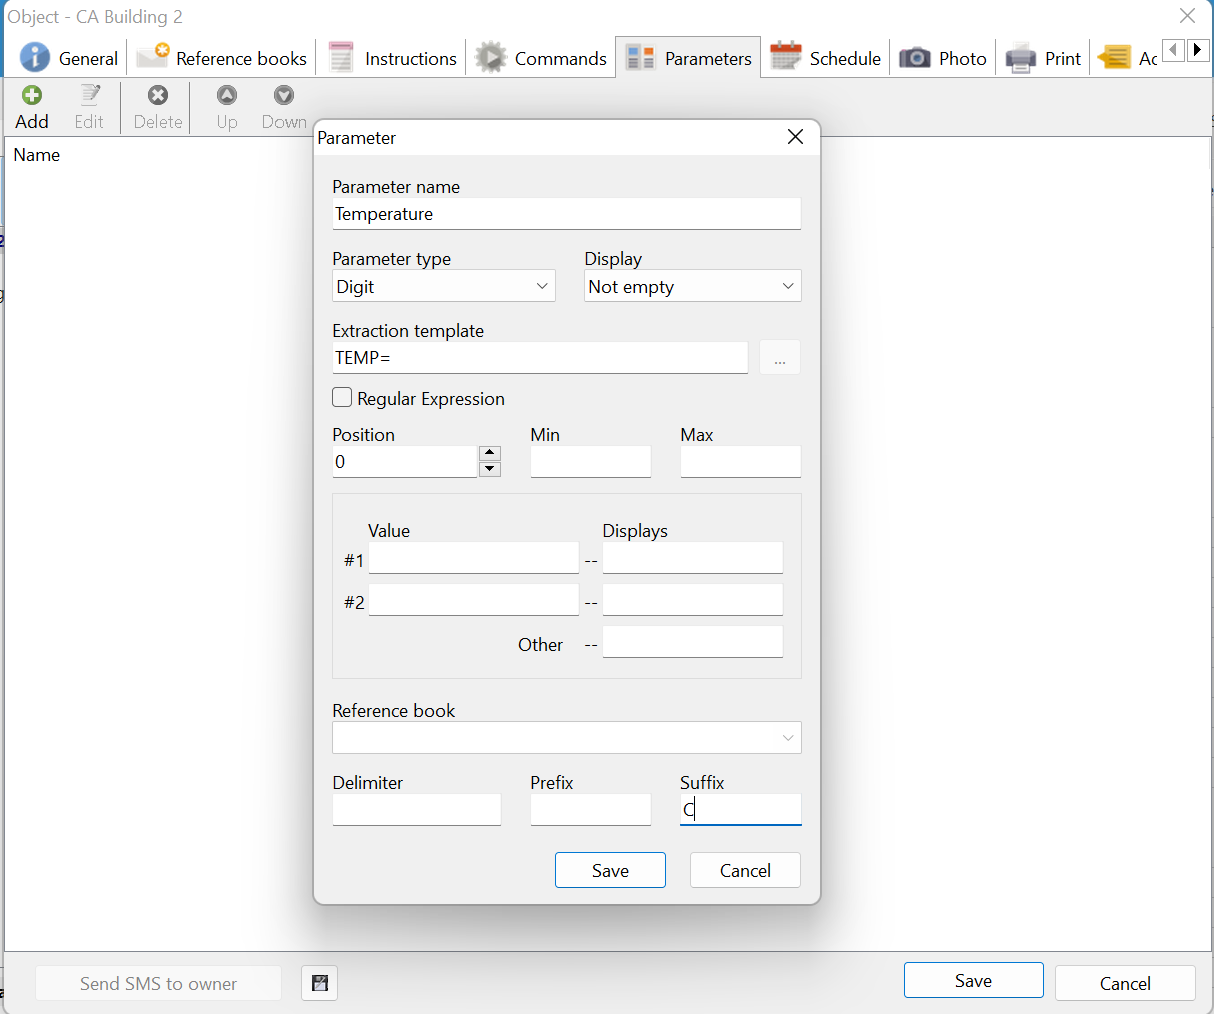Open the Display dropdown showing Not empty
The image size is (1214, 1014).
click(x=692, y=286)
